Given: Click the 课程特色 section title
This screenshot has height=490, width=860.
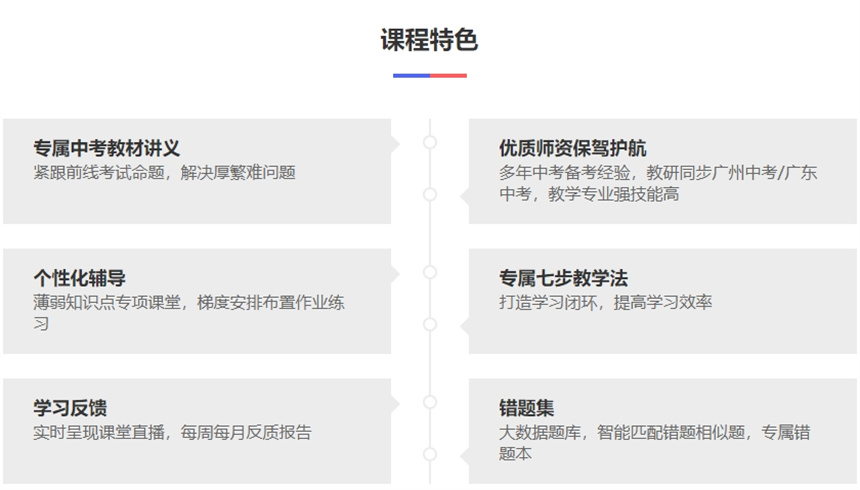Looking at the screenshot, I should 429,40.
